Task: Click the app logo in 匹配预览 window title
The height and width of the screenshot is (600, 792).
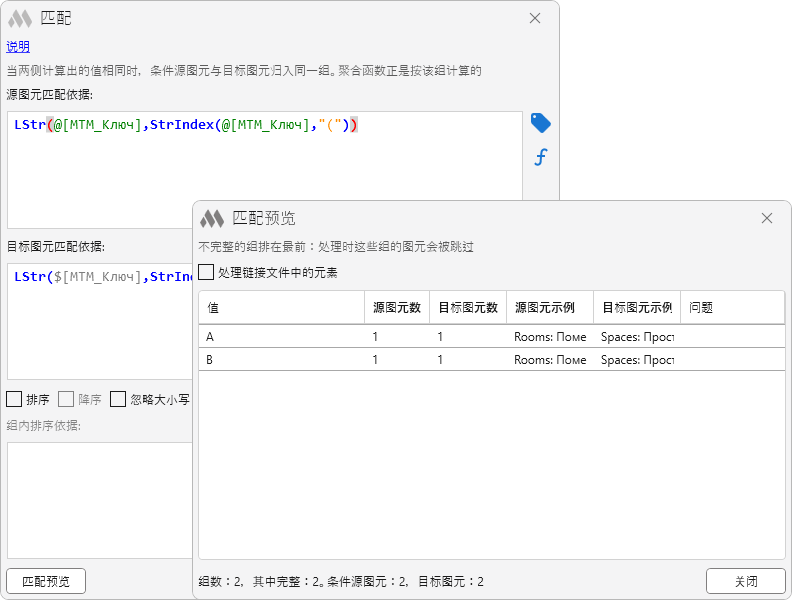Action: coord(212,219)
